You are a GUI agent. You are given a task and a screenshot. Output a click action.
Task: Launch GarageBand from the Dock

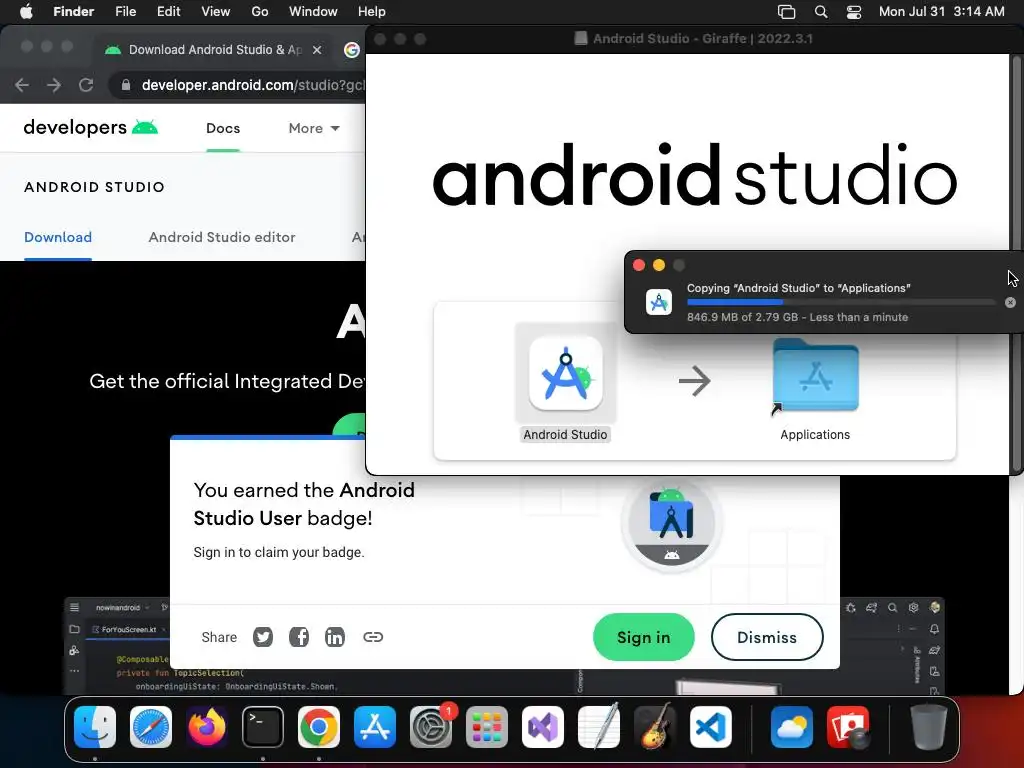click(x=655, y=727)
